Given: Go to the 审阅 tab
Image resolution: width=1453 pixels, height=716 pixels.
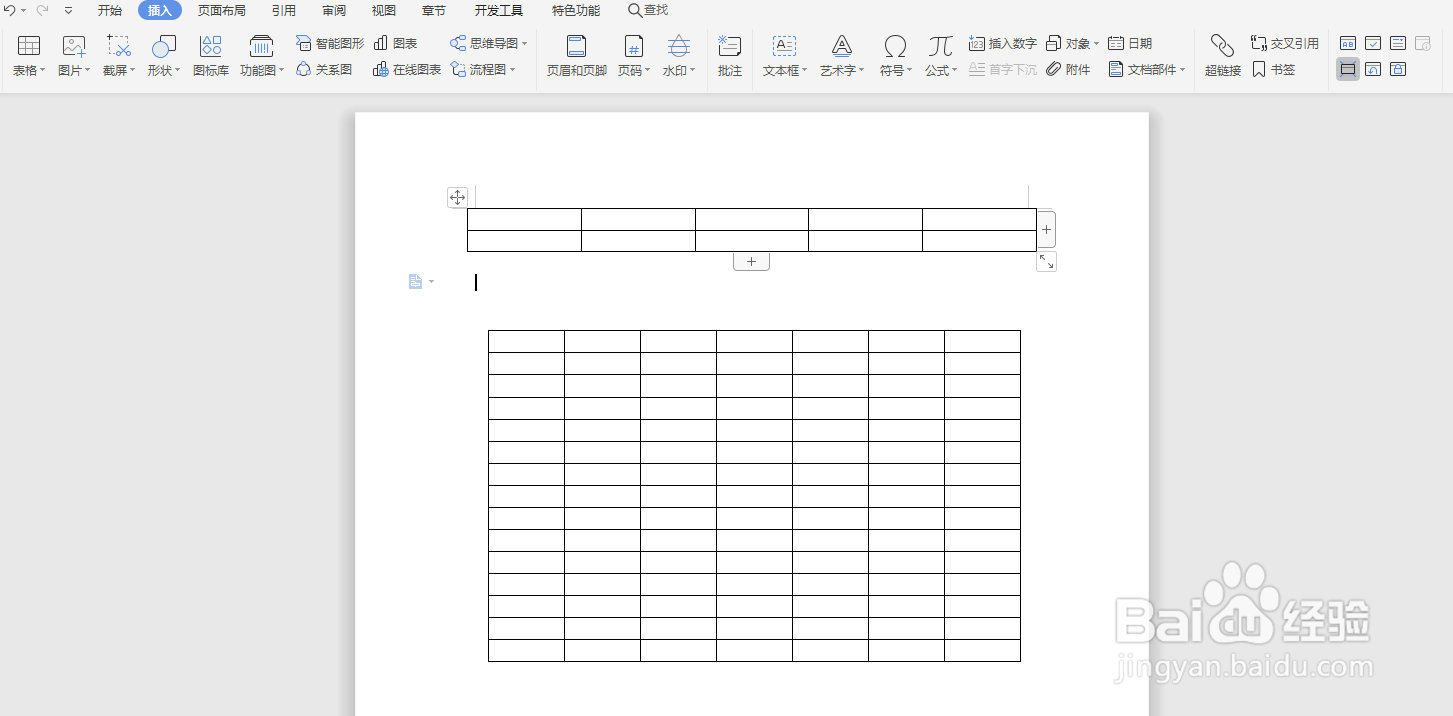Looking at the screenshot, I should coord(334,10).
